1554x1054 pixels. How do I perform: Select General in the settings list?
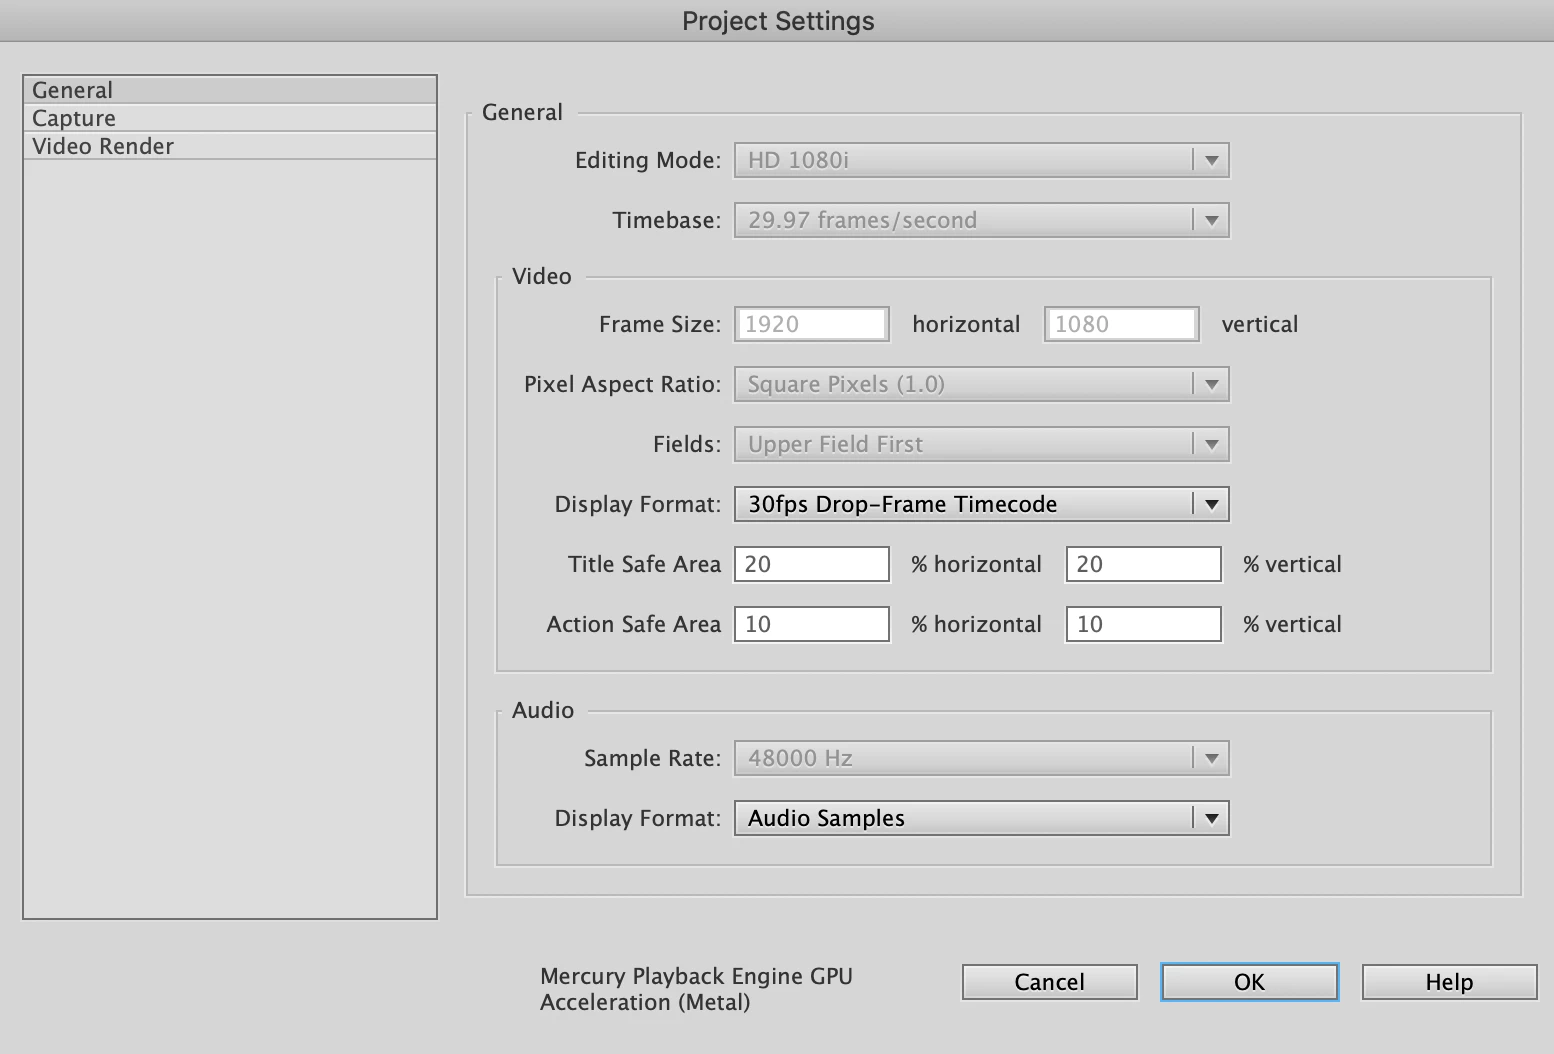[x=230, y=90]
